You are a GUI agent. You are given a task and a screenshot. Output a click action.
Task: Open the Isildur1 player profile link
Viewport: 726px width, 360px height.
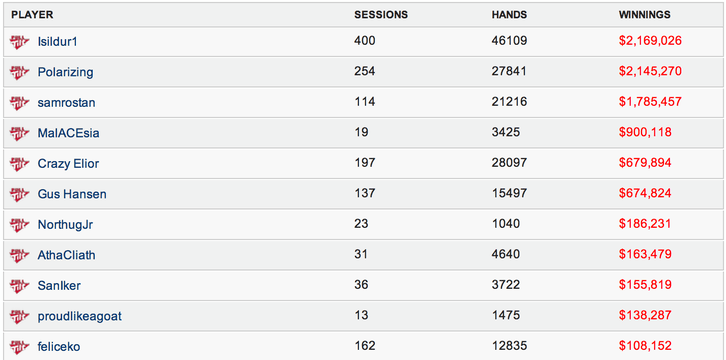click(57, 42)
